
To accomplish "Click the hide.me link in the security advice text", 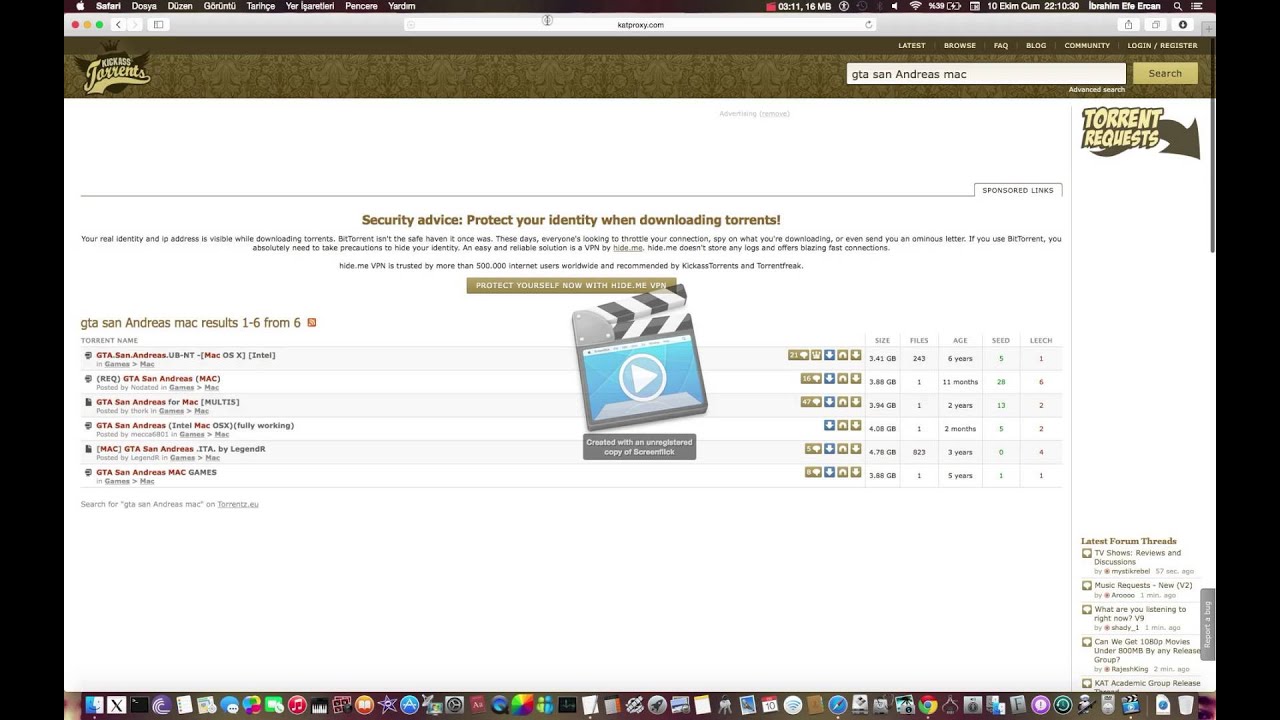I will point(628,248).
